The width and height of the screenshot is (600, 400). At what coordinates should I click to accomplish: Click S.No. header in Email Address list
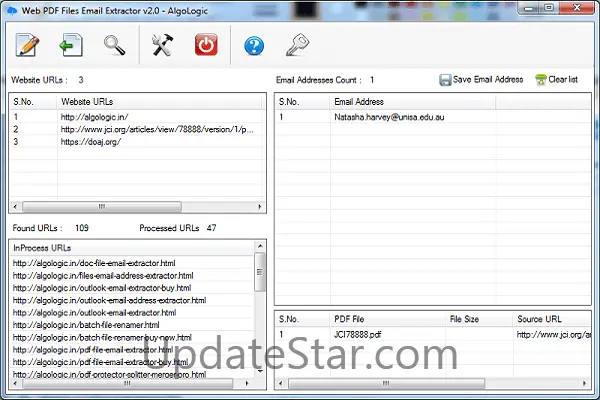[x=303, y=102]
